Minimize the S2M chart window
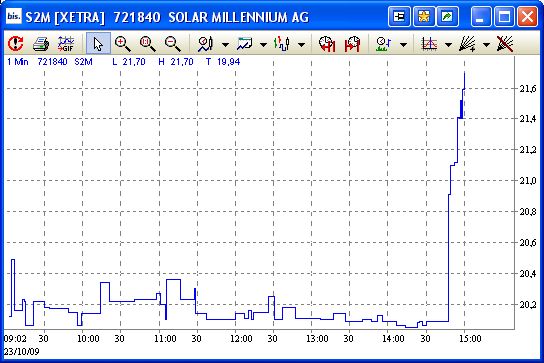The height and width of the screenshot is (363, 544). (480, 16)
